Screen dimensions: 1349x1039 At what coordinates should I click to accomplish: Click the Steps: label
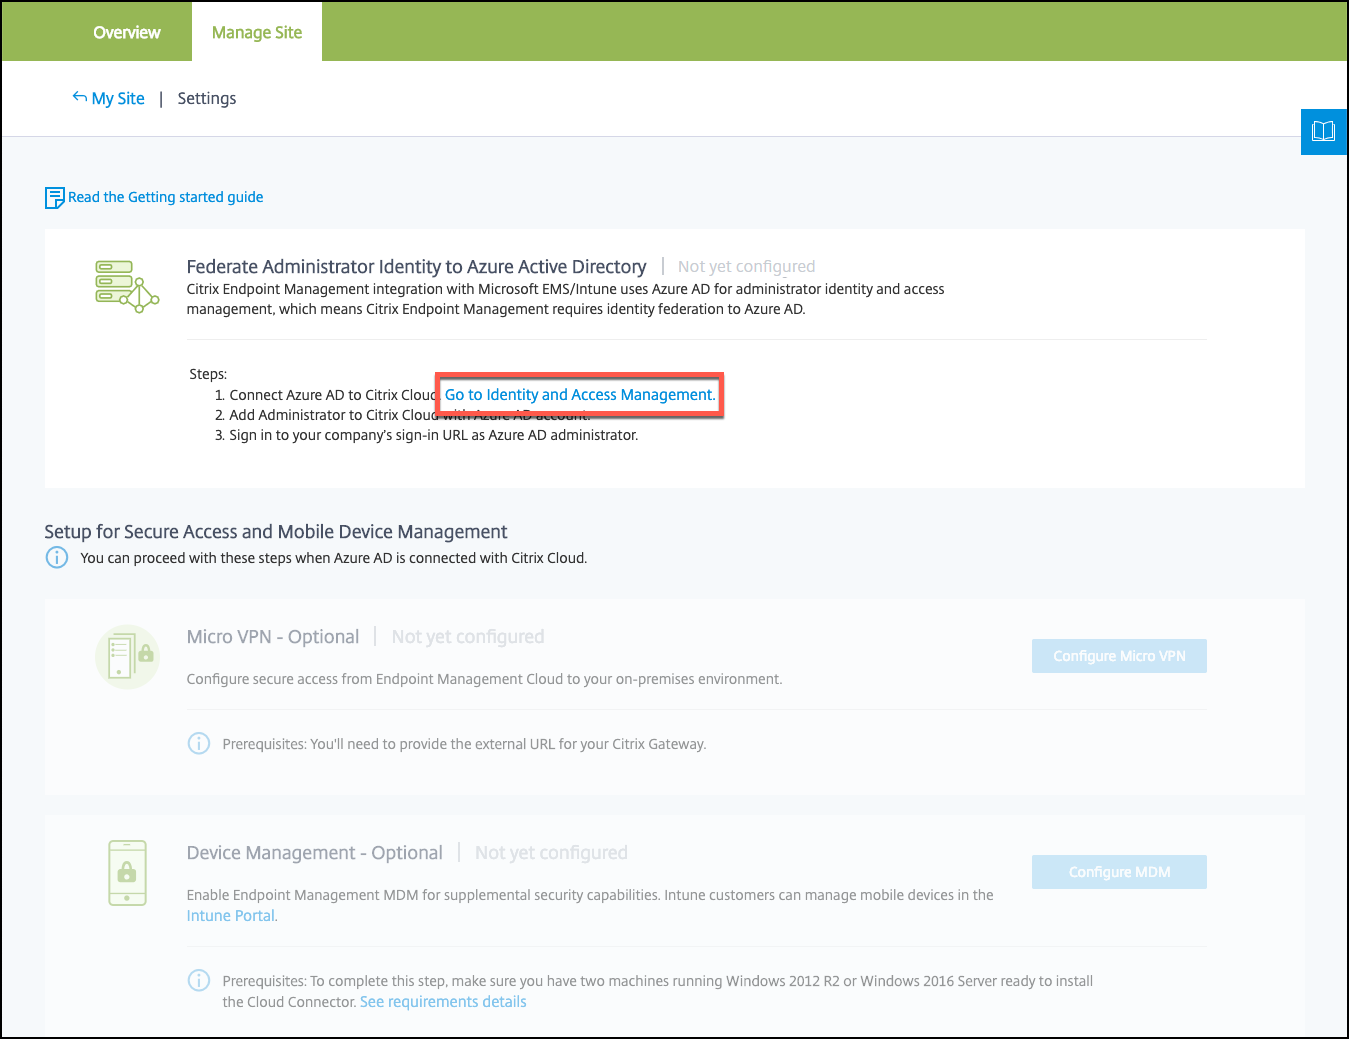208,374
